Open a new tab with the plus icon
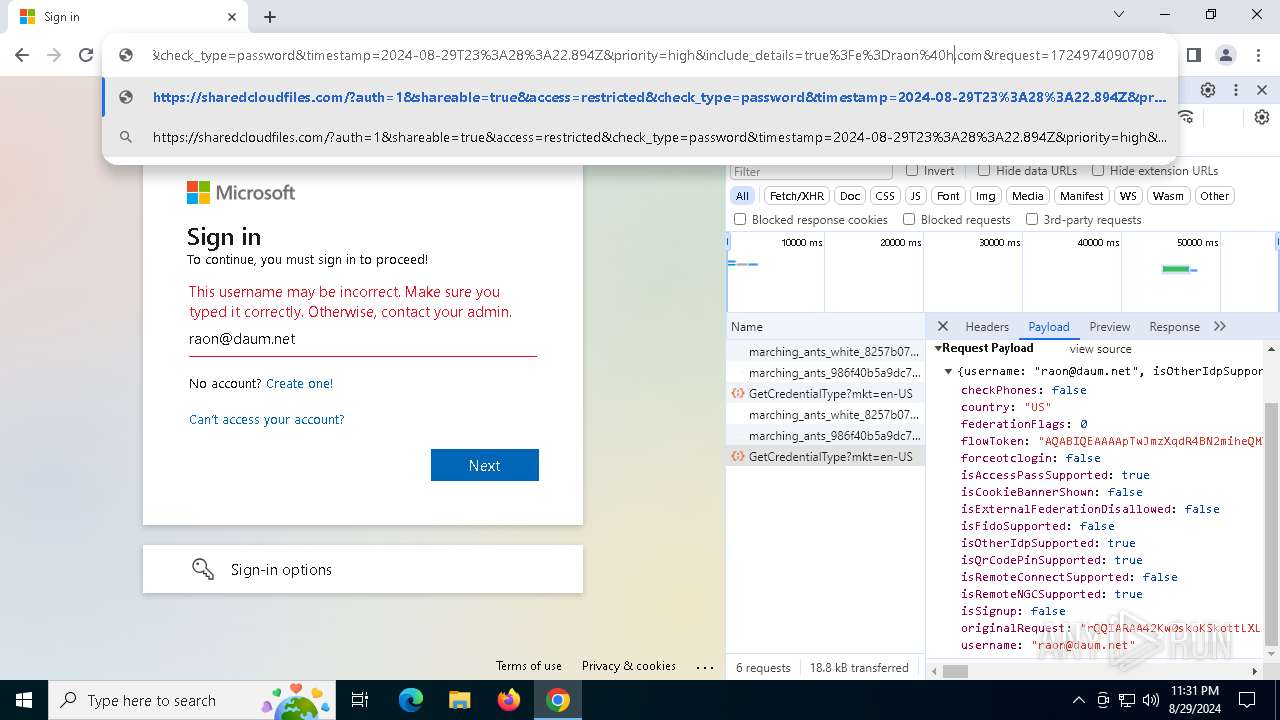Viewport: 1280px width, 720px height. (270, 17)
